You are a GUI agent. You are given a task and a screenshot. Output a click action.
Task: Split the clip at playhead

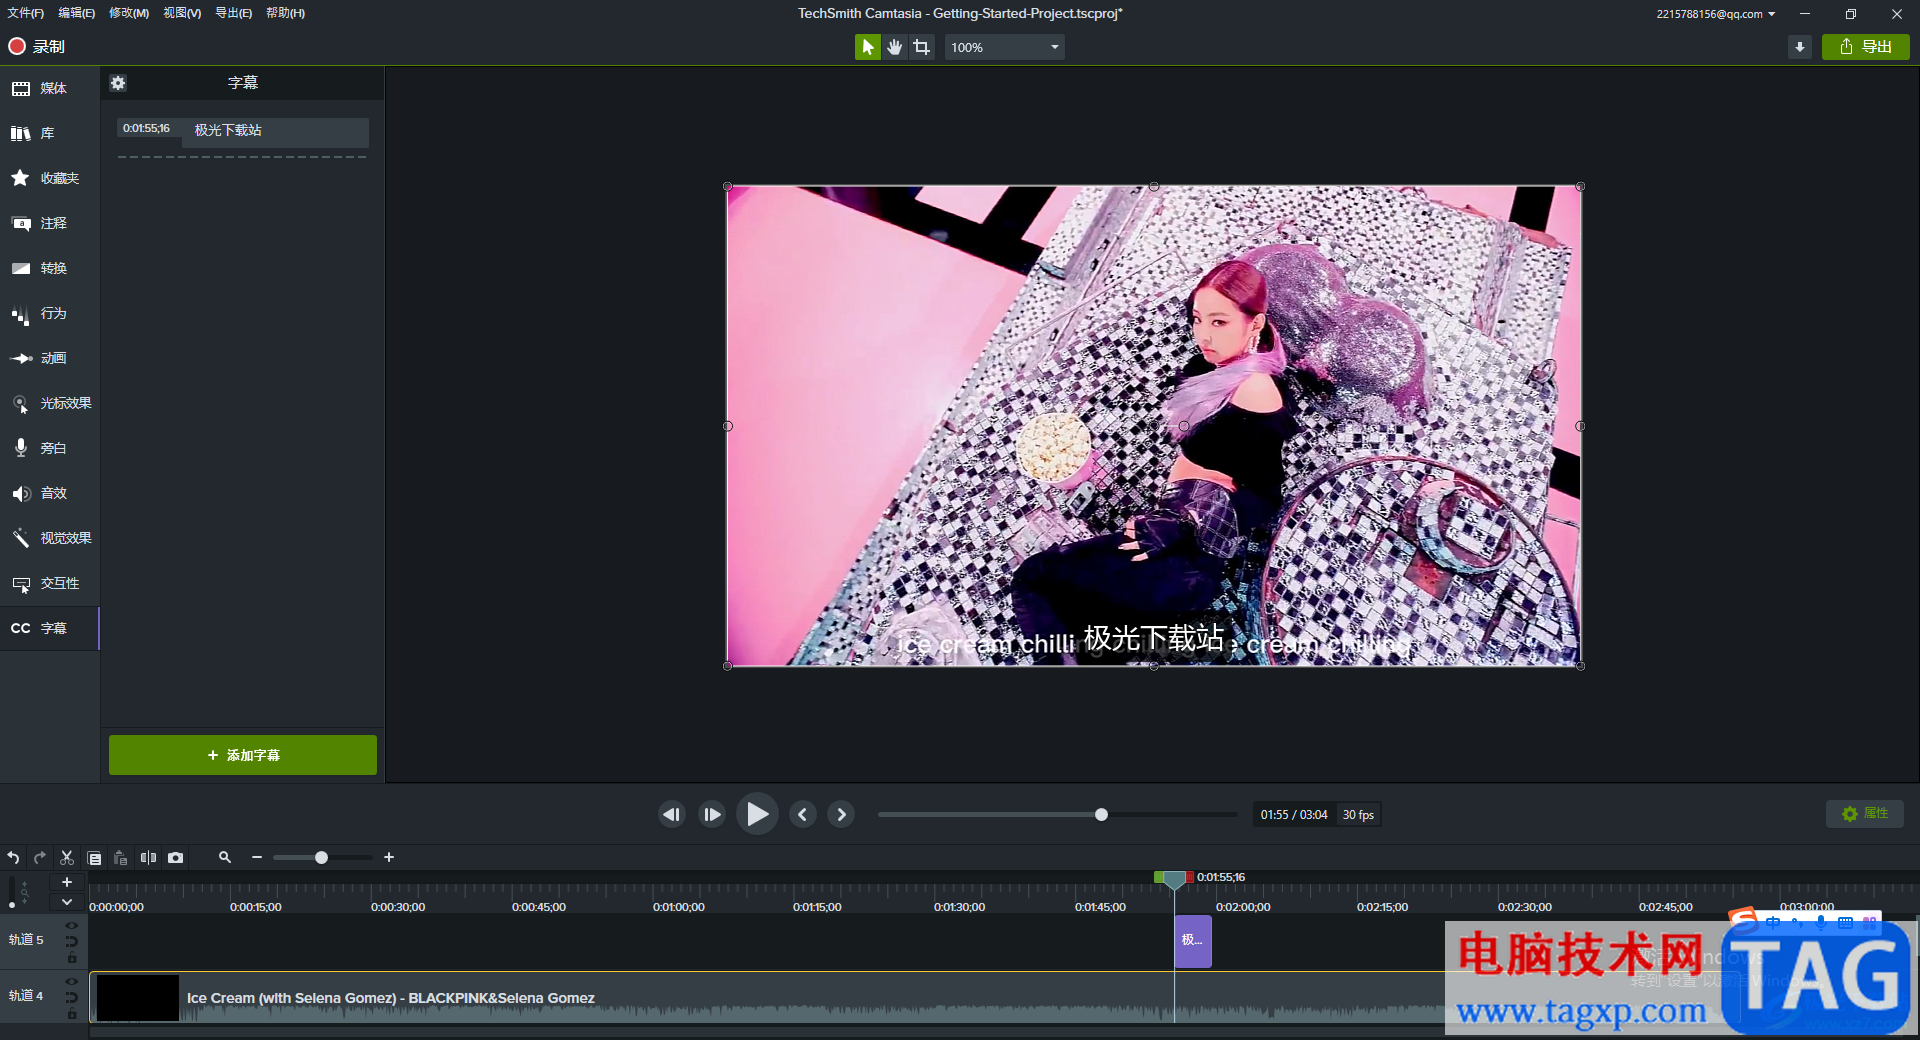point(148,858)
